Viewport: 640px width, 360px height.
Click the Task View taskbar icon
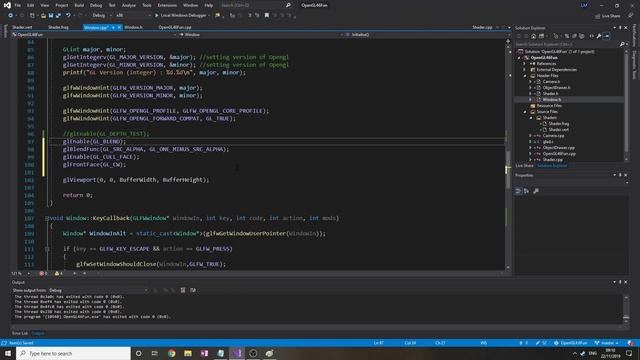click(x=155, y=353)
